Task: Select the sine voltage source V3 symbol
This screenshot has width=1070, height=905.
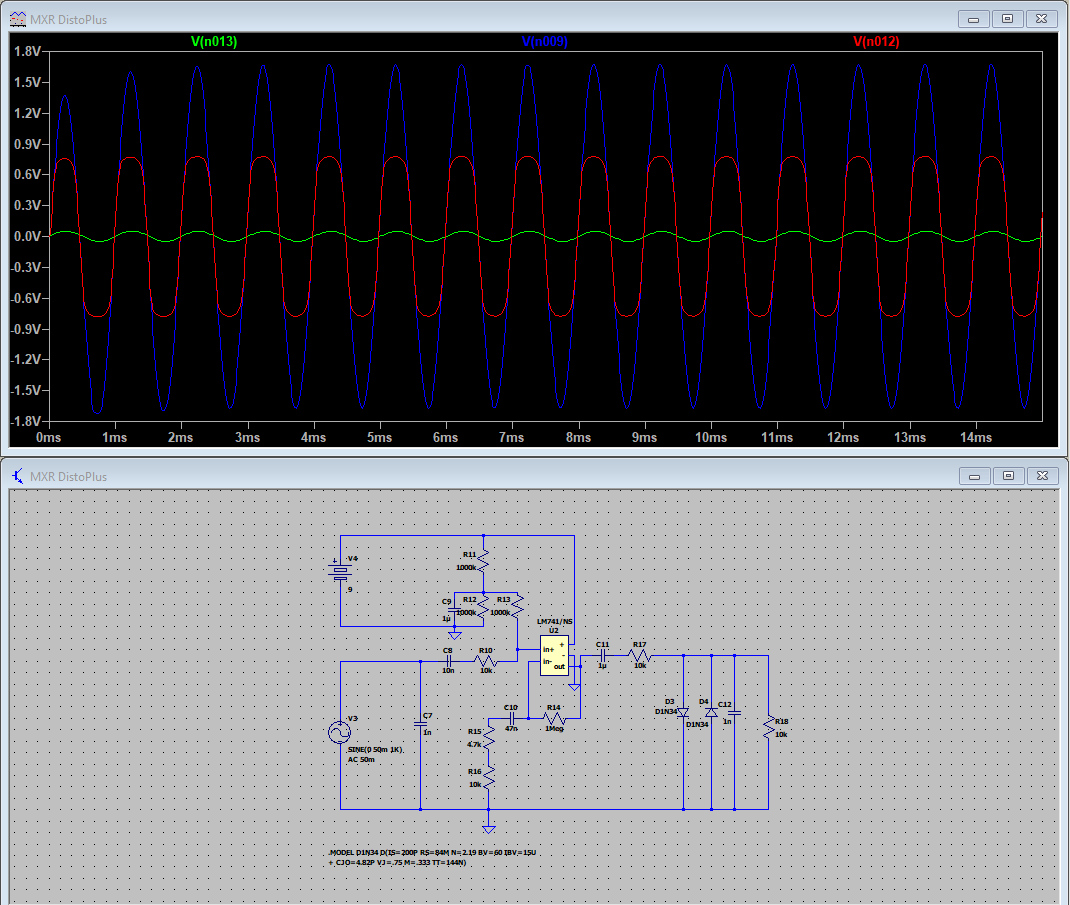Action: (x=340, y=732)
